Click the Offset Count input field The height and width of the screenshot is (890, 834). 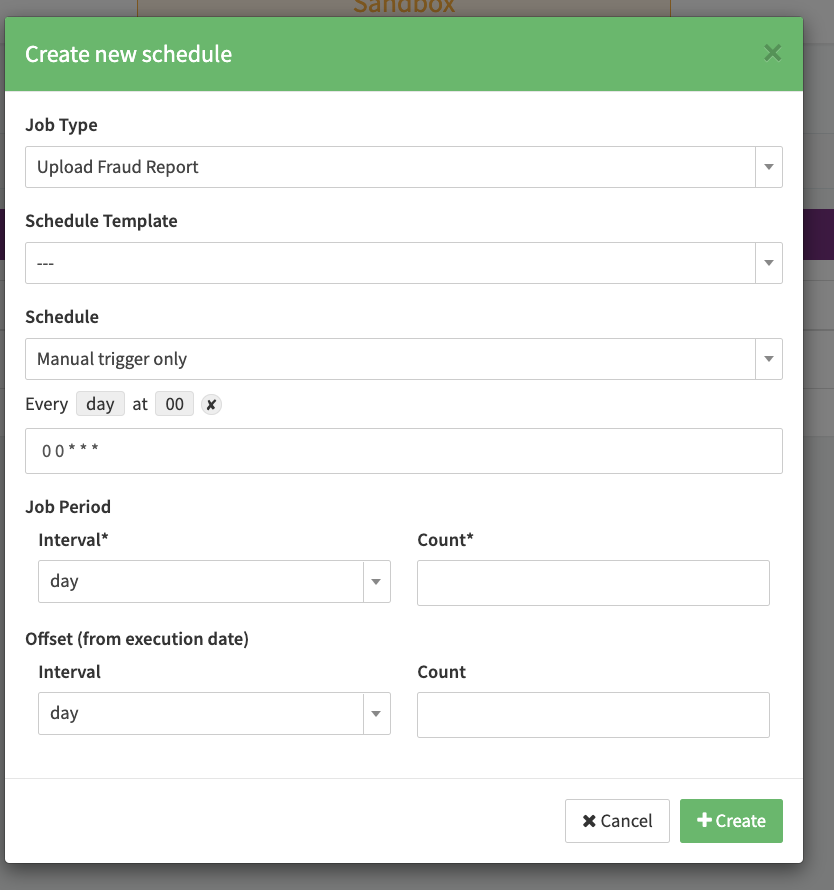[593, 715]
